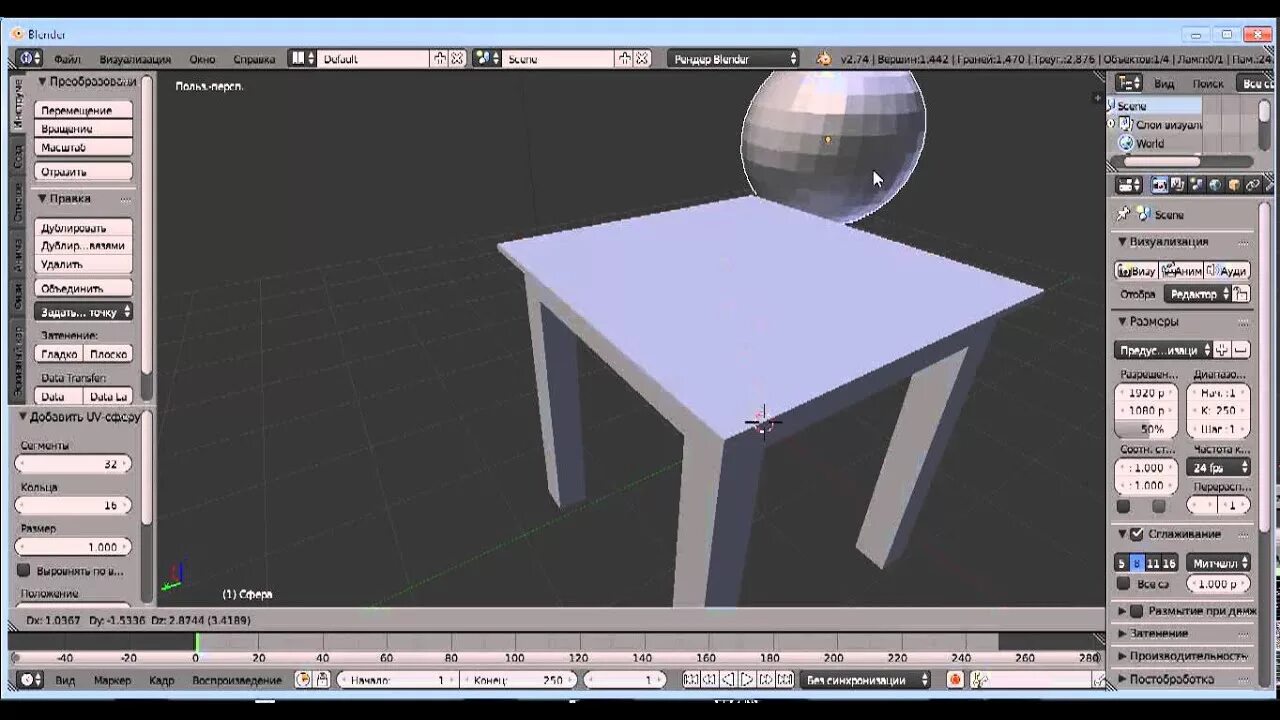Open the timeline Маркер menu
This screenshot has height=720, width=1280.
click(x=112, y=680)
